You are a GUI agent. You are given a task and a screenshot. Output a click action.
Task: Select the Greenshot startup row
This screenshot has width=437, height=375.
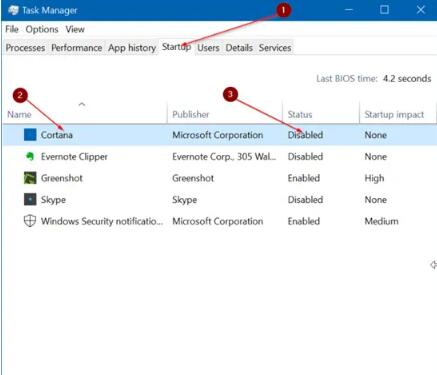[219, 178]
